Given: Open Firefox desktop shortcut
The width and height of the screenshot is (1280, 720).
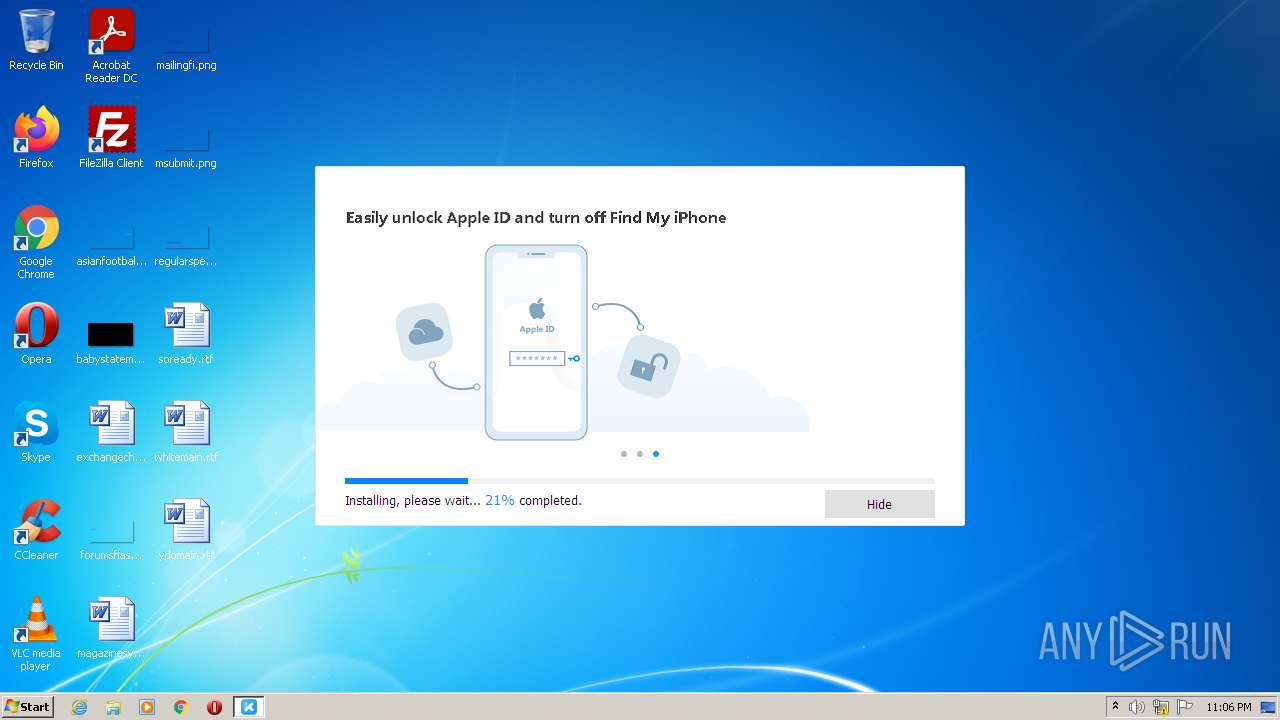Looking at the screenshot, I should (x=36, y=138).
